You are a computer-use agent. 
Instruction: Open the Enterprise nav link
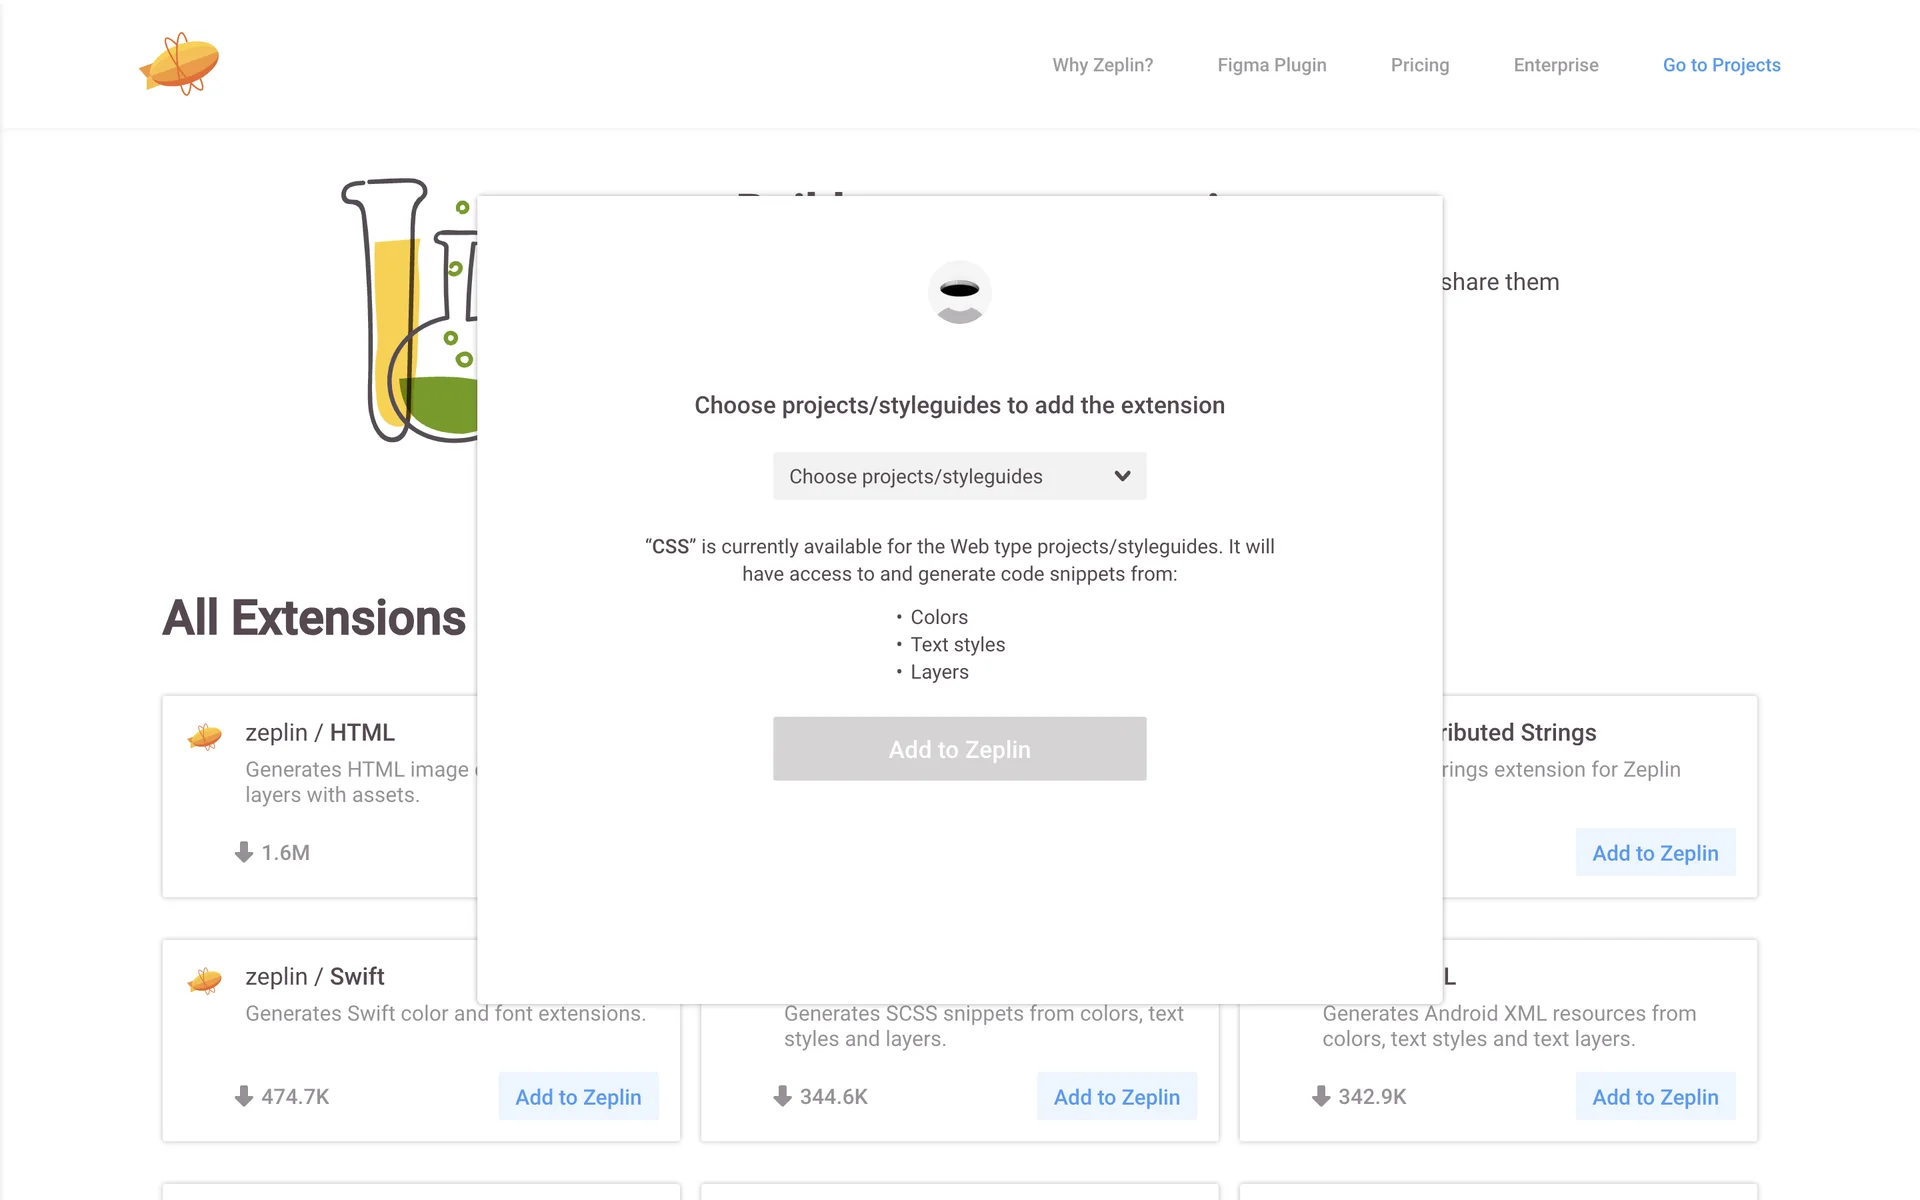click(1555, 65)
